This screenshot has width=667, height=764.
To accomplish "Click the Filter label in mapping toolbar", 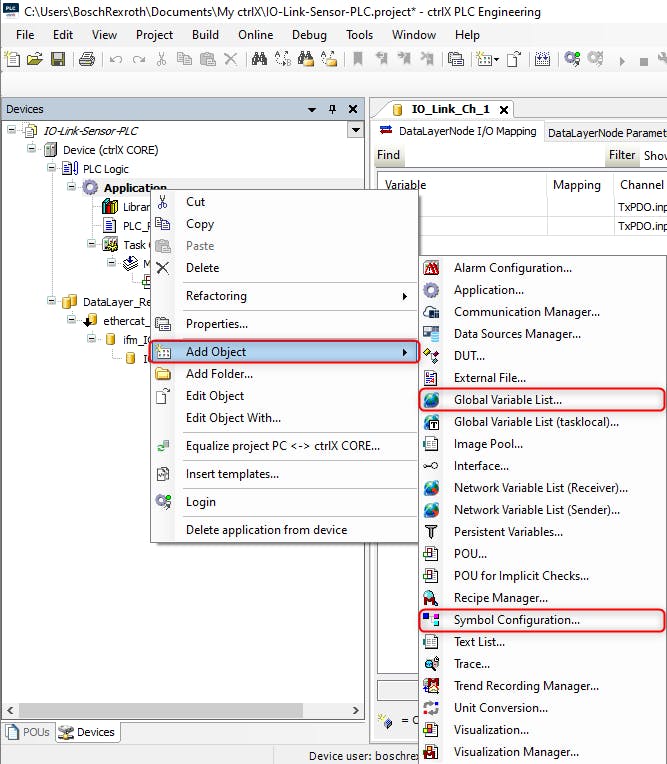I will pos(622,155).
